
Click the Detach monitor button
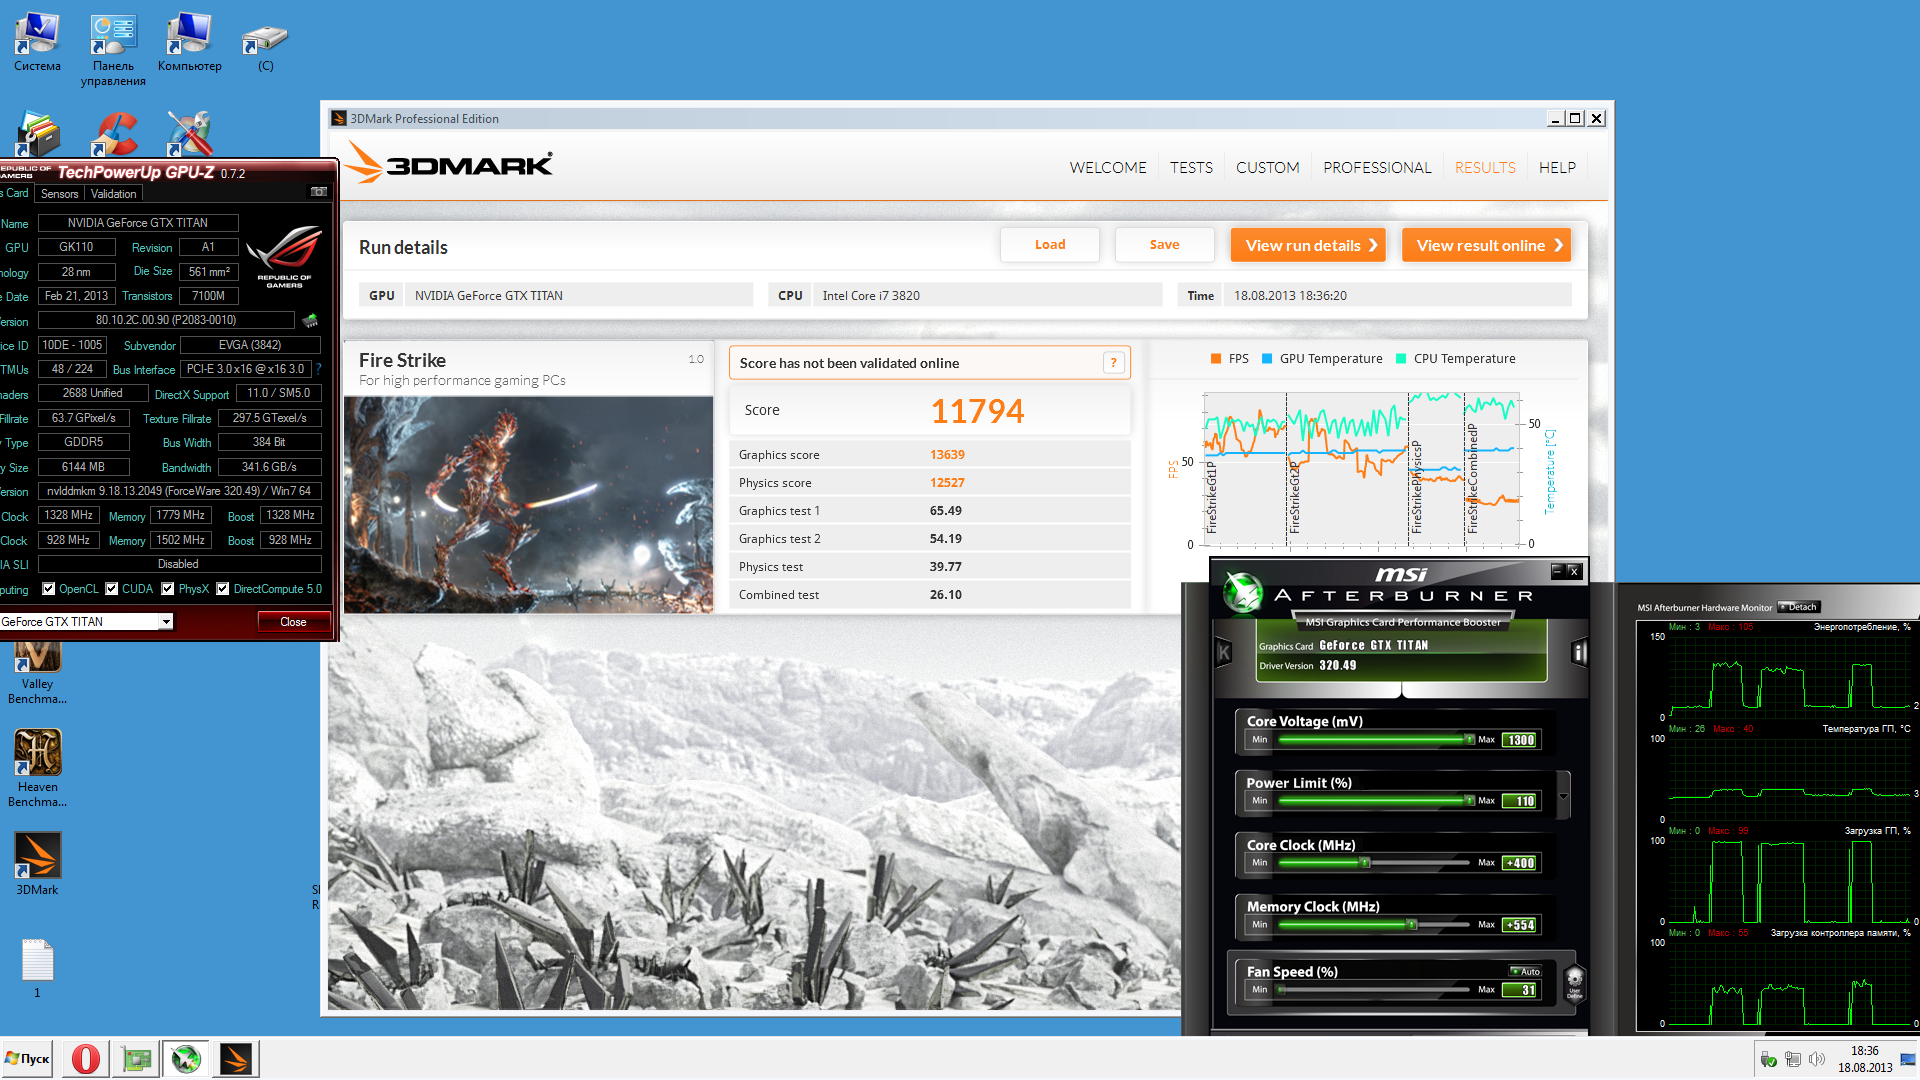1800,607
